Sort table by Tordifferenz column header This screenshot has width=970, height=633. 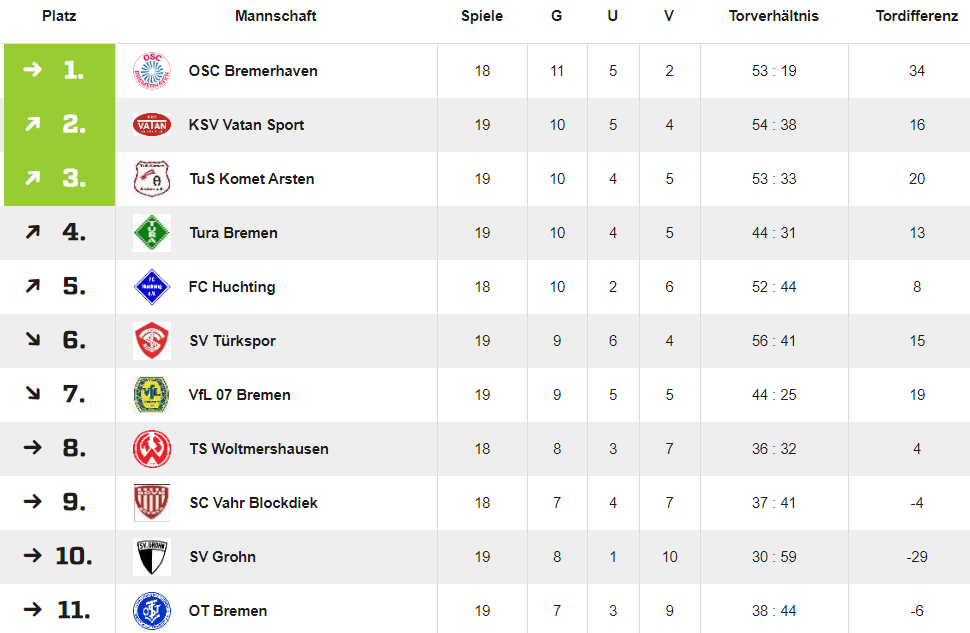point(917,16)
